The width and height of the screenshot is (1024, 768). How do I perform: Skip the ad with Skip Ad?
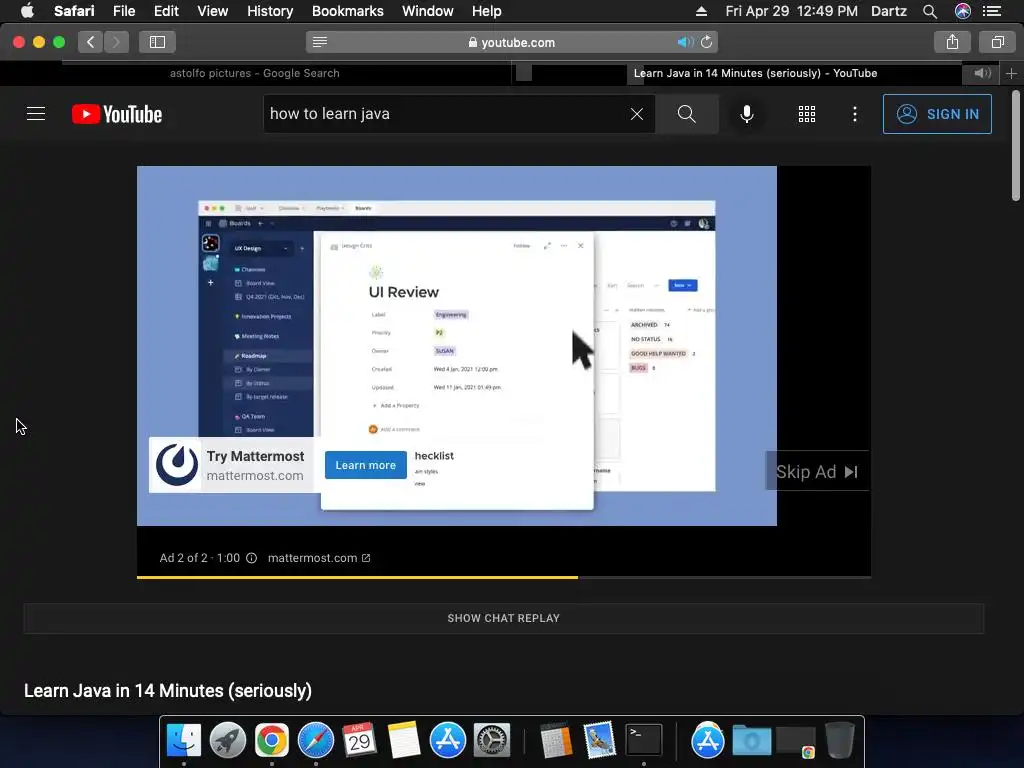(x=817, y=472)
